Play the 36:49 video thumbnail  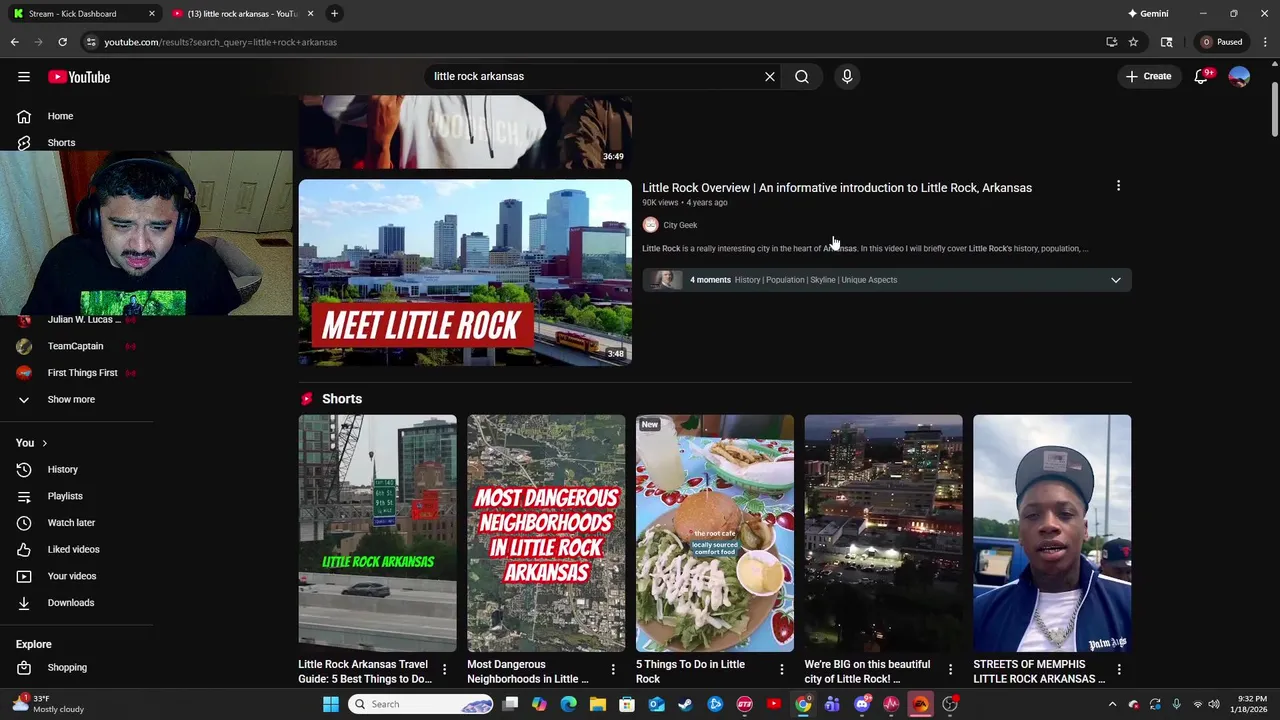click(465, 132)
